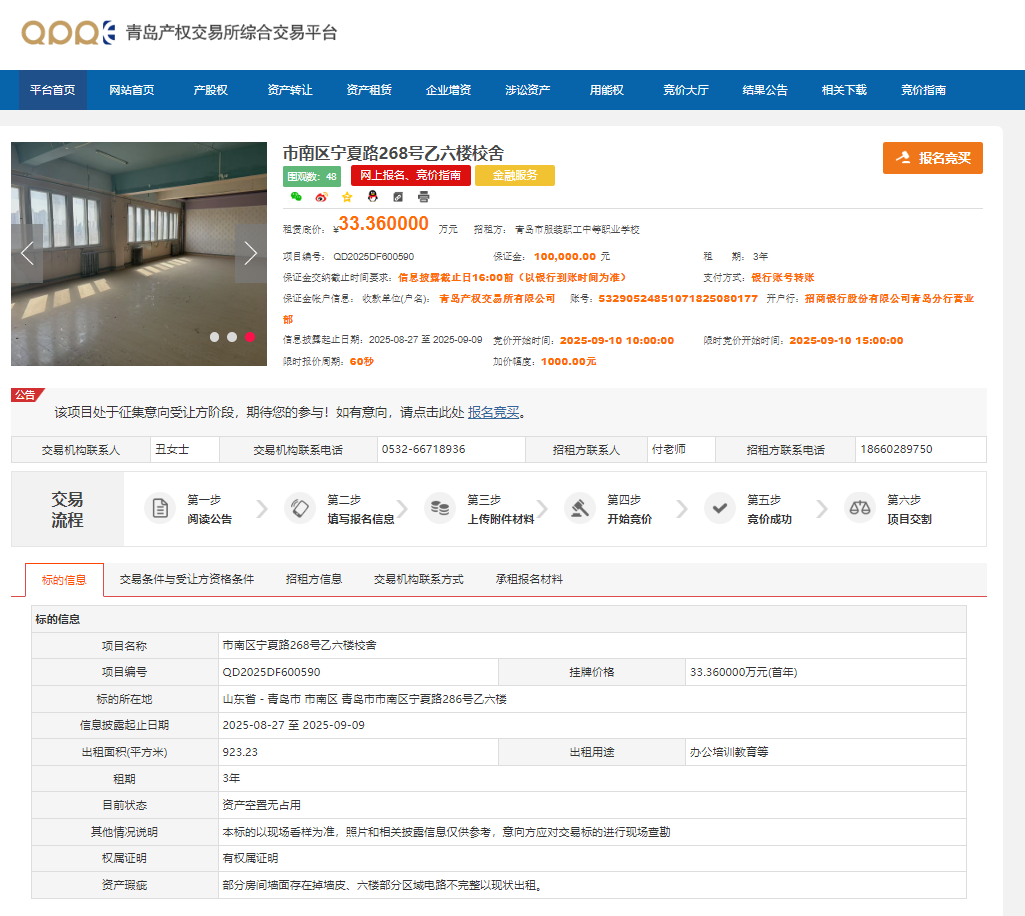Follow the 报名竞买 link in notice
1025x916 pixels.
pyautogui.click(x=494, y=412)
